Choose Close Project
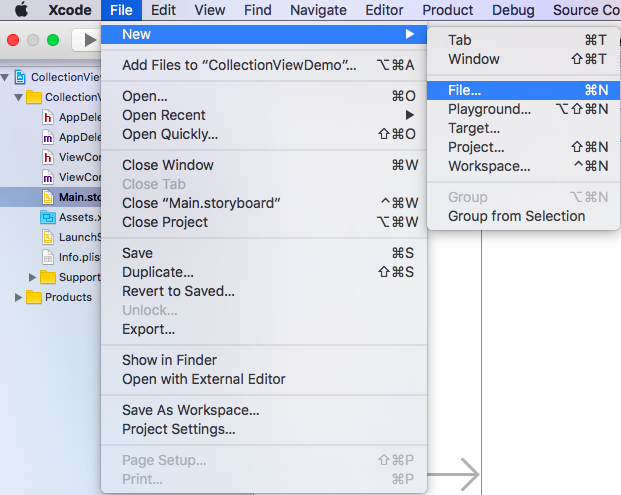621x495 pixels. tap(264, 222)
